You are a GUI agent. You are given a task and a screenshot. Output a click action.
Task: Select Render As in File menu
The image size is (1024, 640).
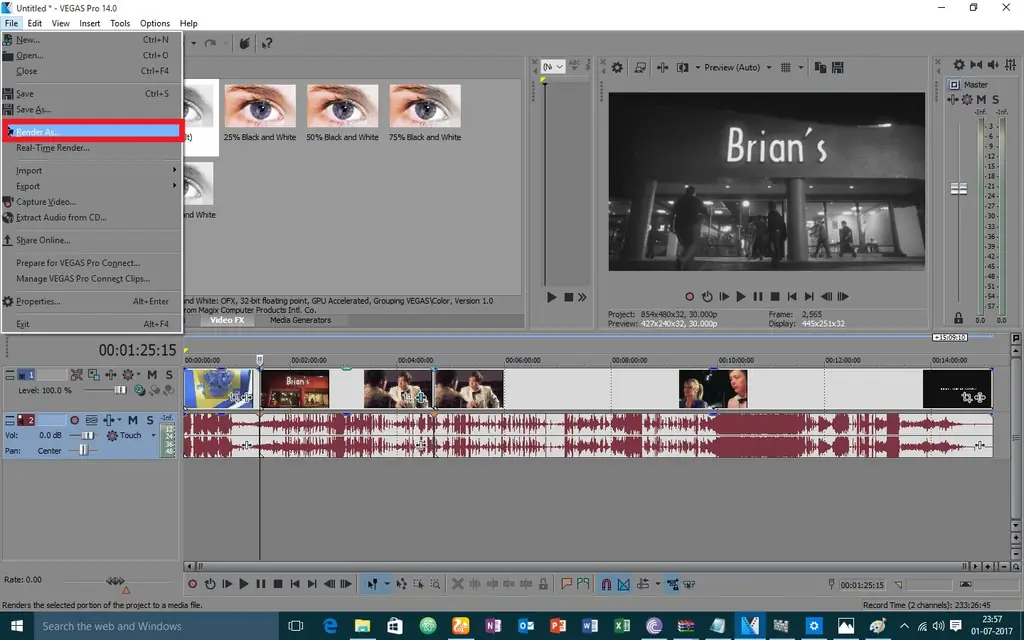point(91,132)
